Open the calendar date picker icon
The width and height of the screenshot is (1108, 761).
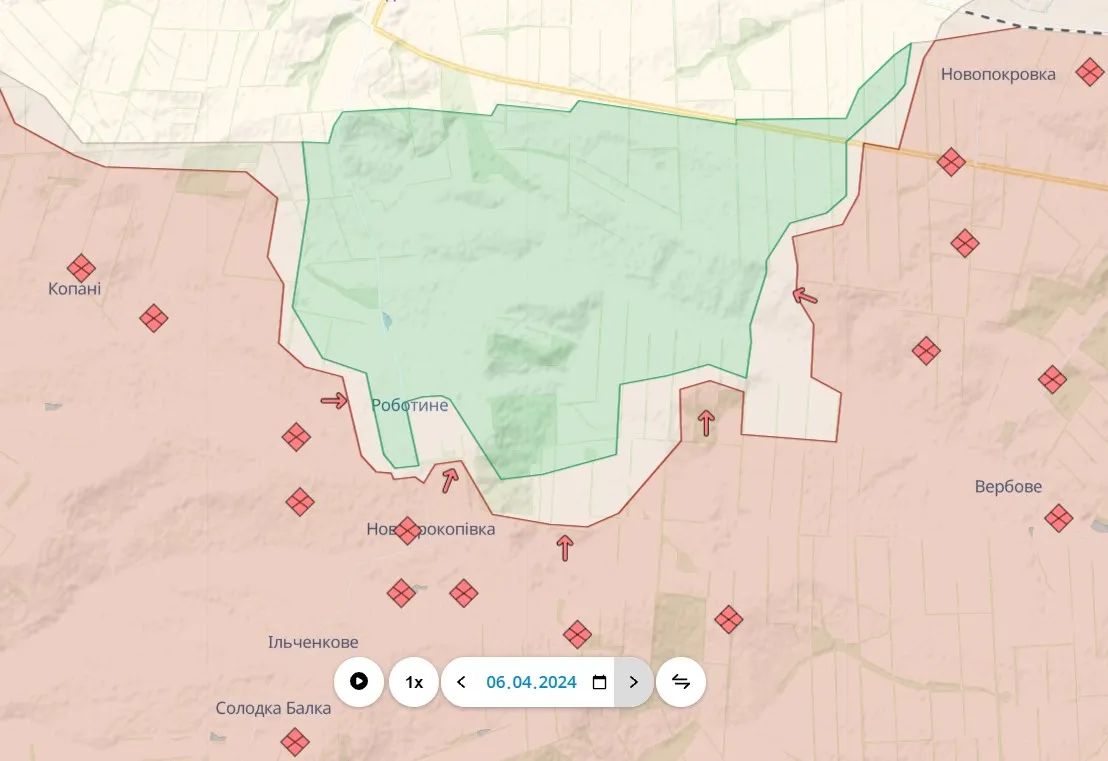point(599,682)
